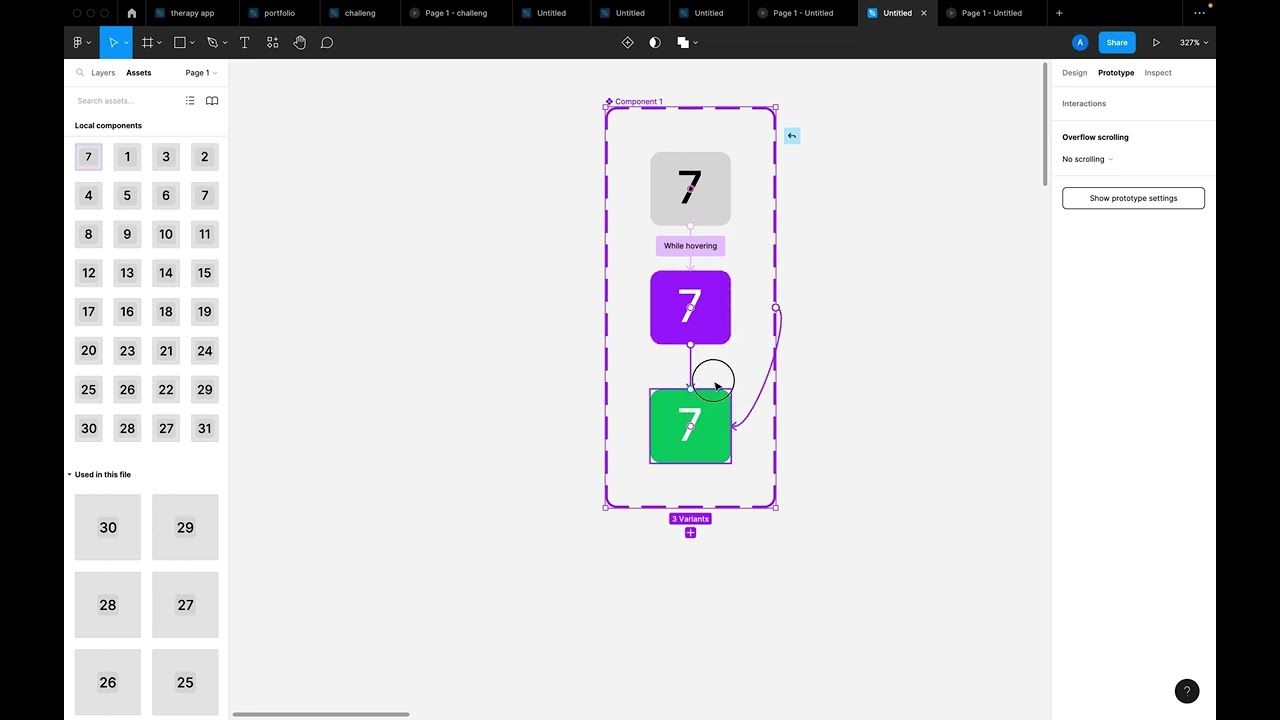
Task: Toggle the Mask contrast icon
Action: (x=655, y=43)
